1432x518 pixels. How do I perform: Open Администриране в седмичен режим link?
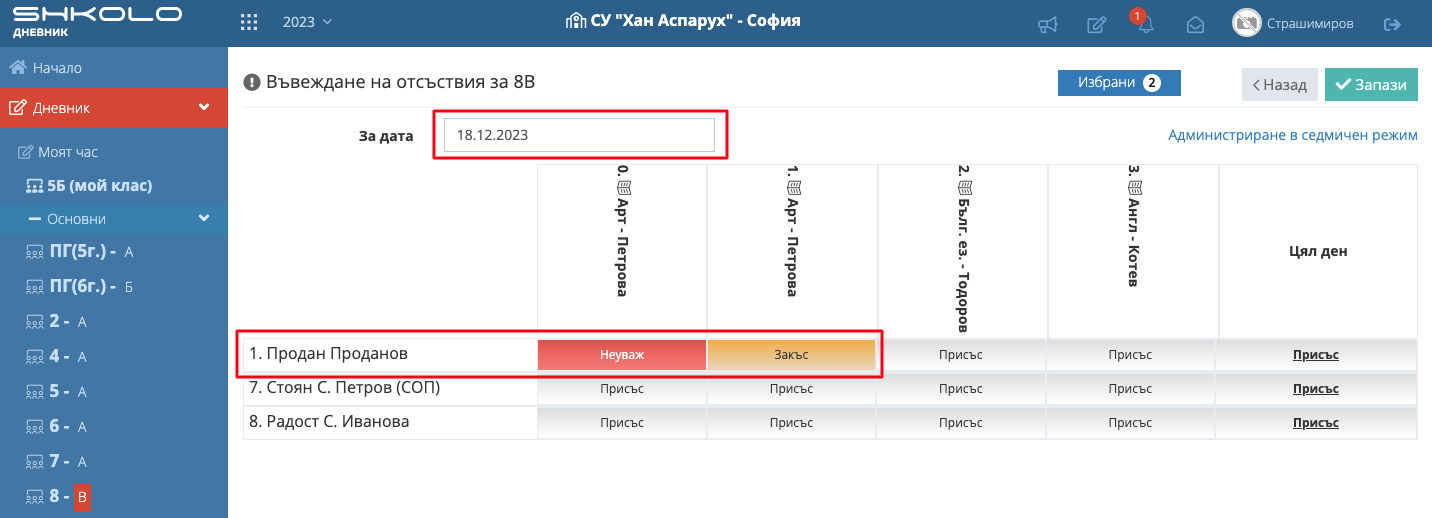(1292, 135)
